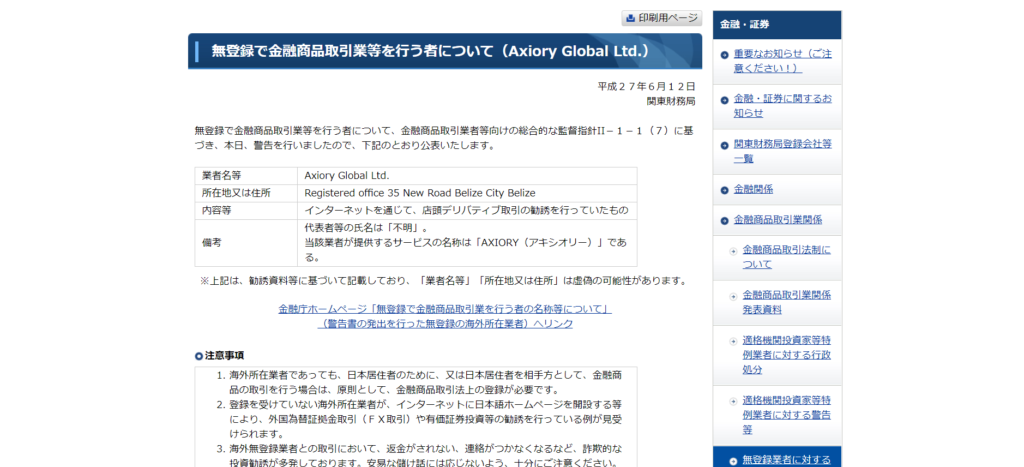The height and width of the screenshot is (467, 1024).
Task: Open 適格機関投資家等特例業者に対する警告等 link
Action: click(786, 415)
